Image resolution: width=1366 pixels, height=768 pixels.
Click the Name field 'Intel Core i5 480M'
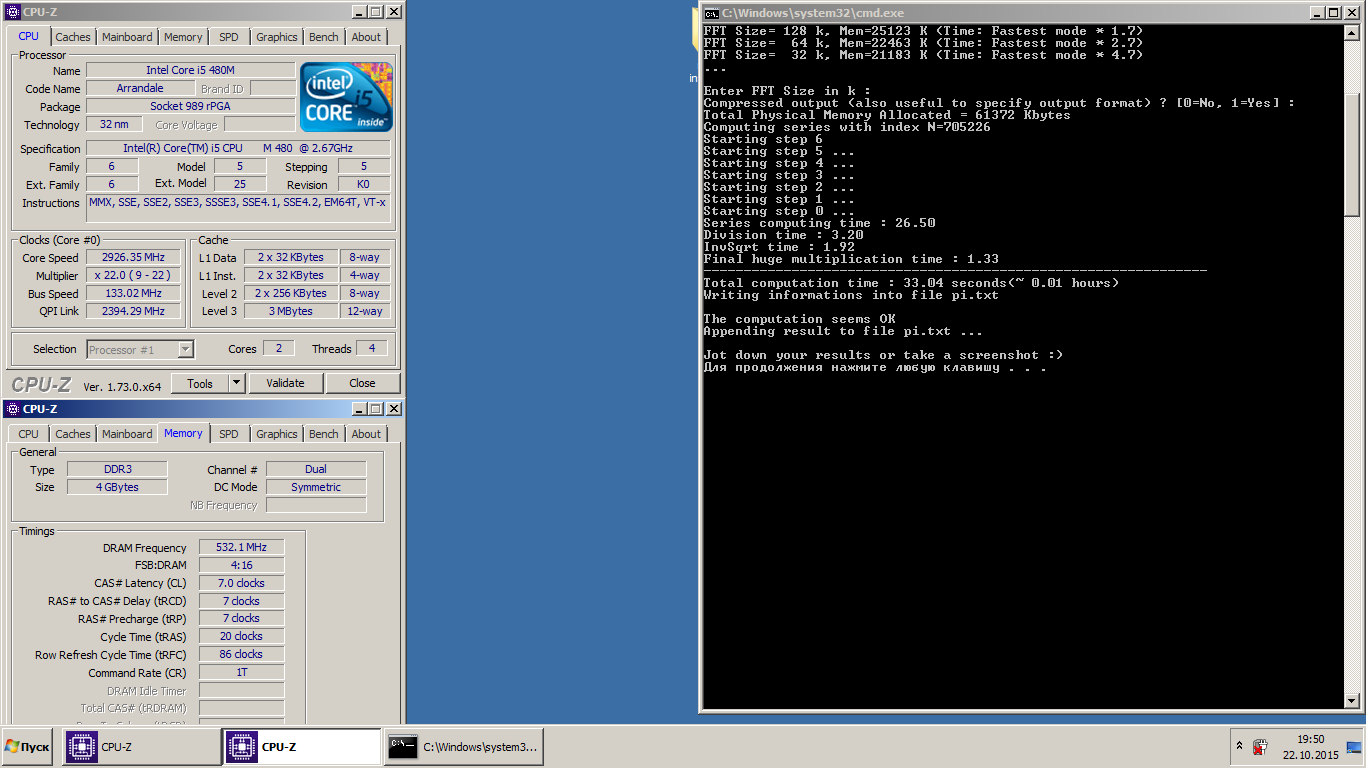pos(191,70)
